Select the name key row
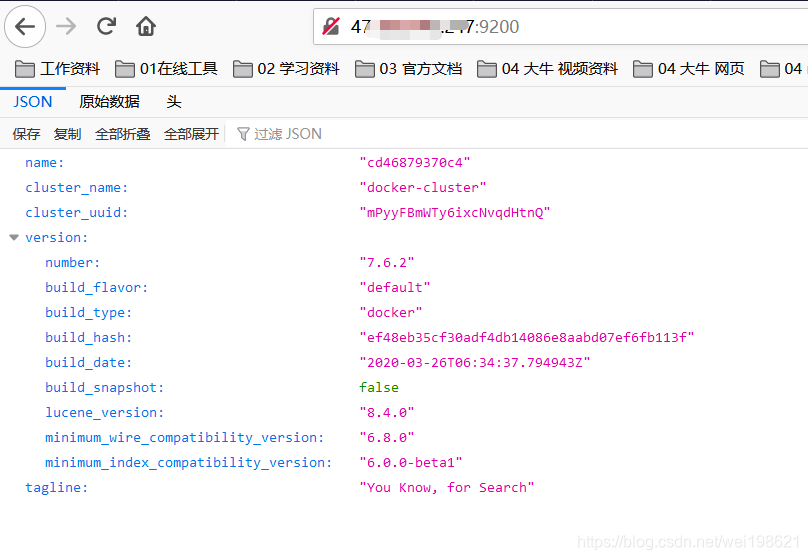This screenshot has height=560, width=808. point(45,163)
